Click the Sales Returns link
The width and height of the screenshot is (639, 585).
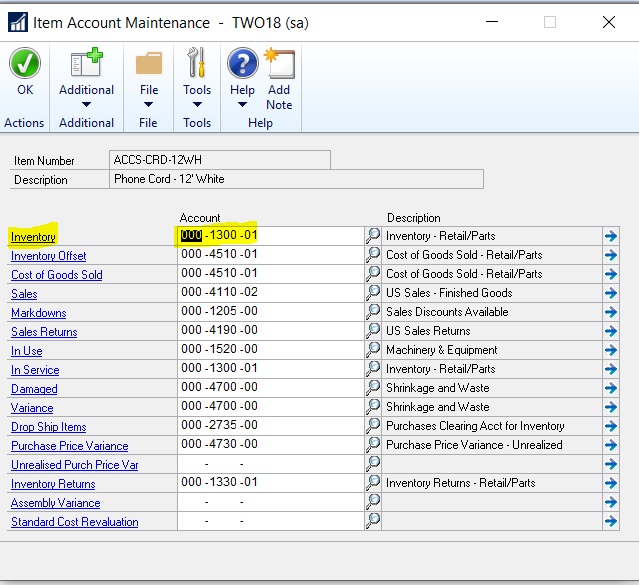click(44, 332)
